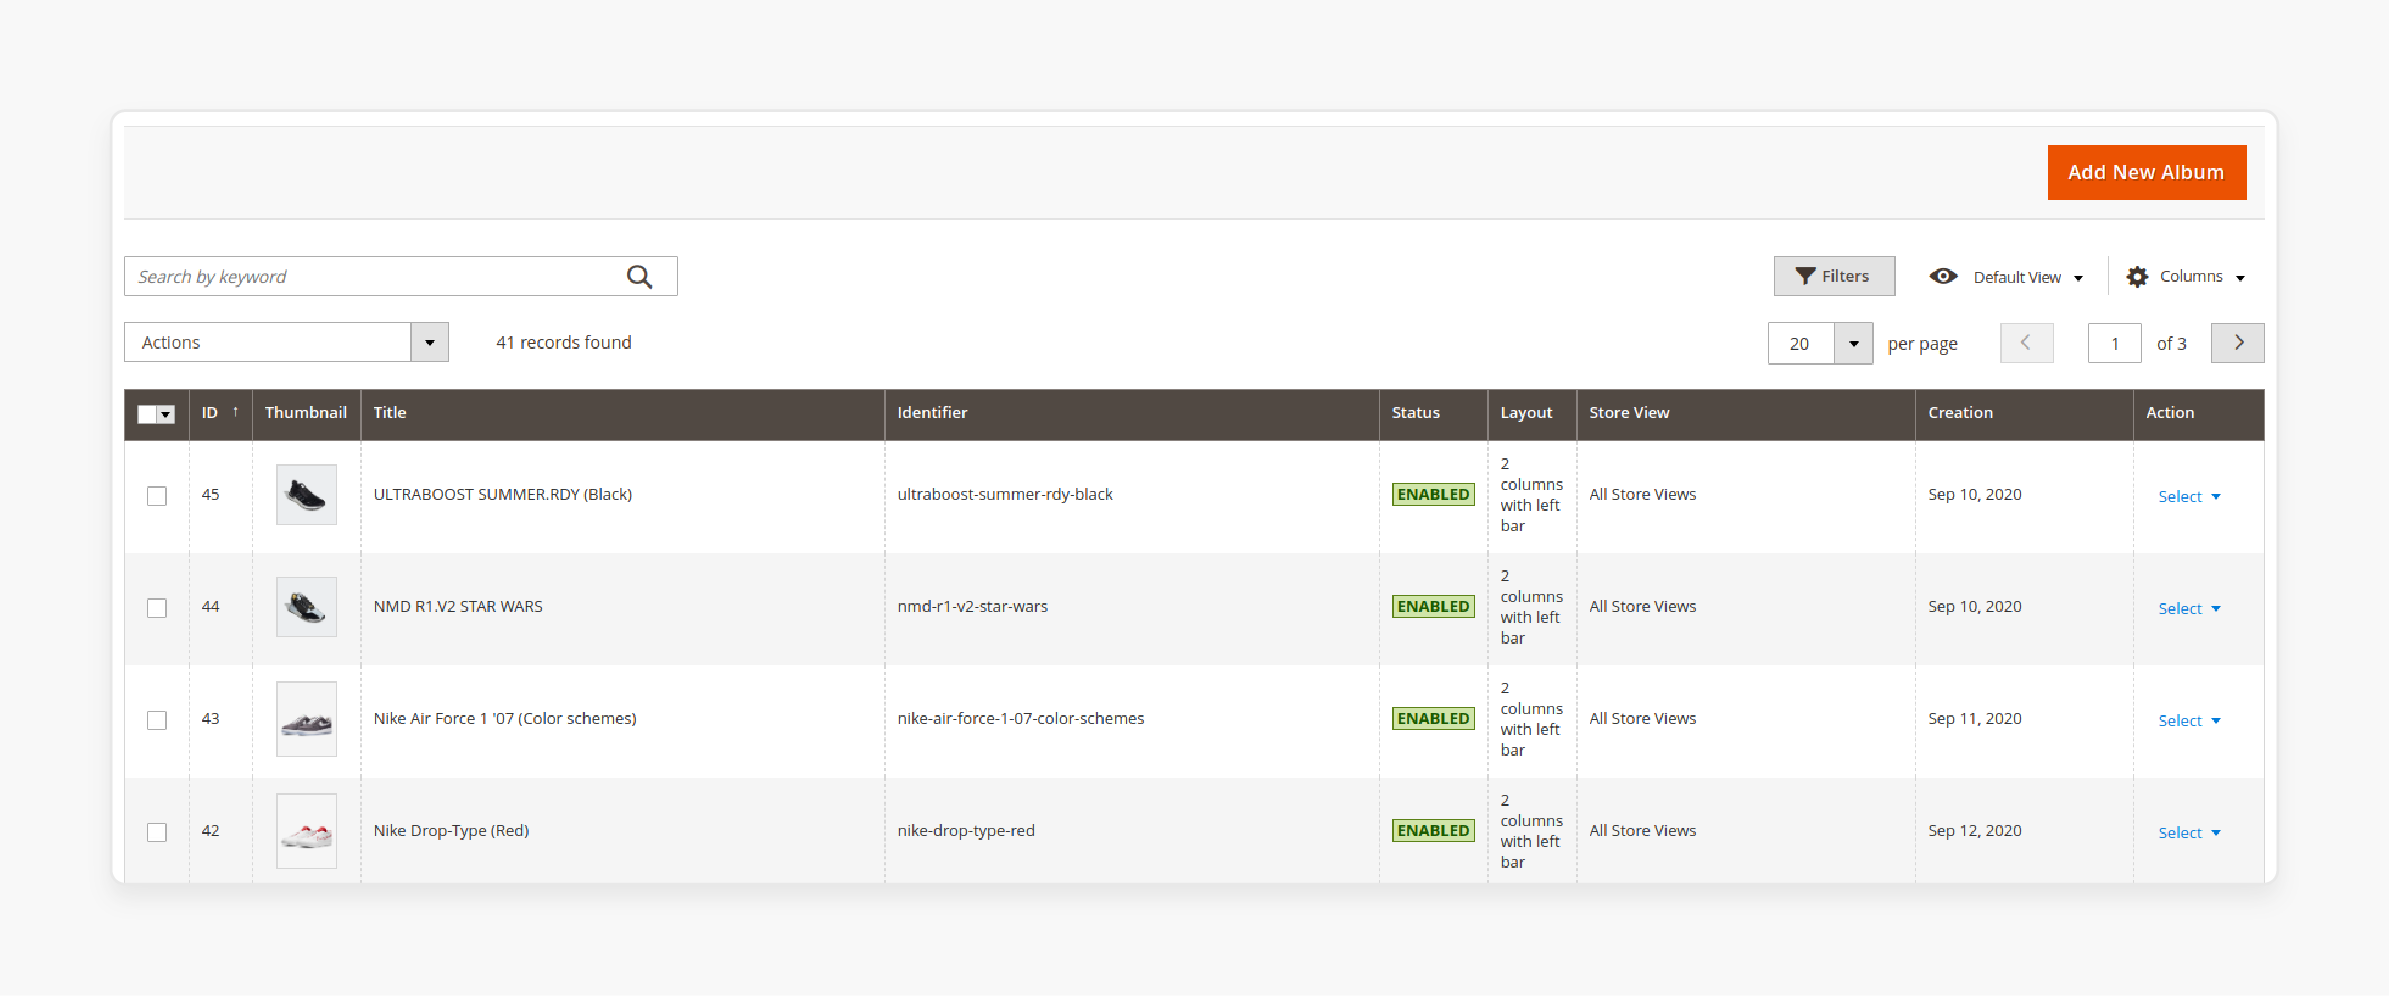Sort by the Title column header
This screenshot has width=2389, height=996.
pyautogui.click(x=622, y=413)
